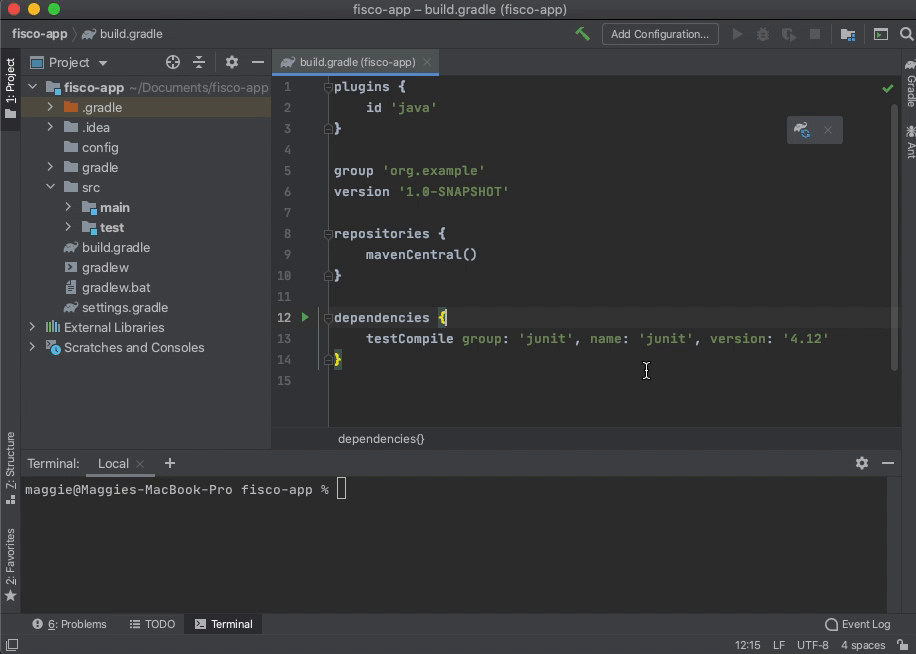Open Project Structure icon in toolbar
This screenshot has height=654, width=916.
click(848, 34)
